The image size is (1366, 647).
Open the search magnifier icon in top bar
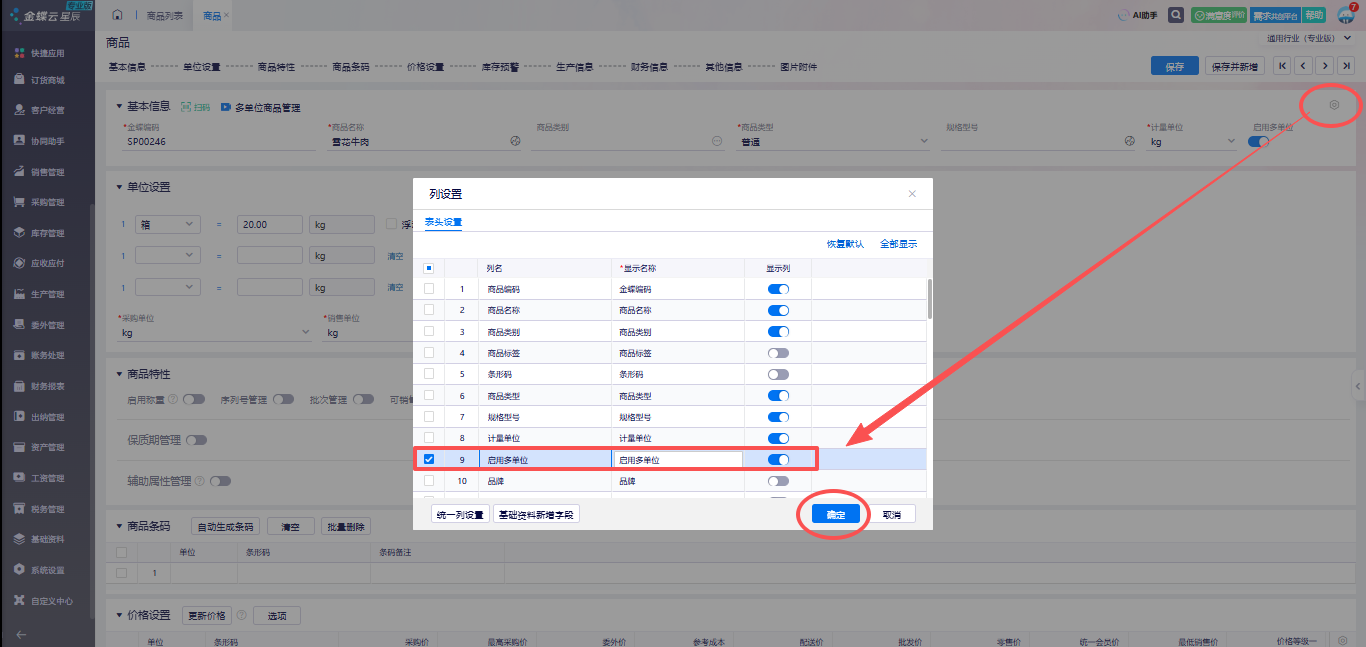(x=1176, y=15)
